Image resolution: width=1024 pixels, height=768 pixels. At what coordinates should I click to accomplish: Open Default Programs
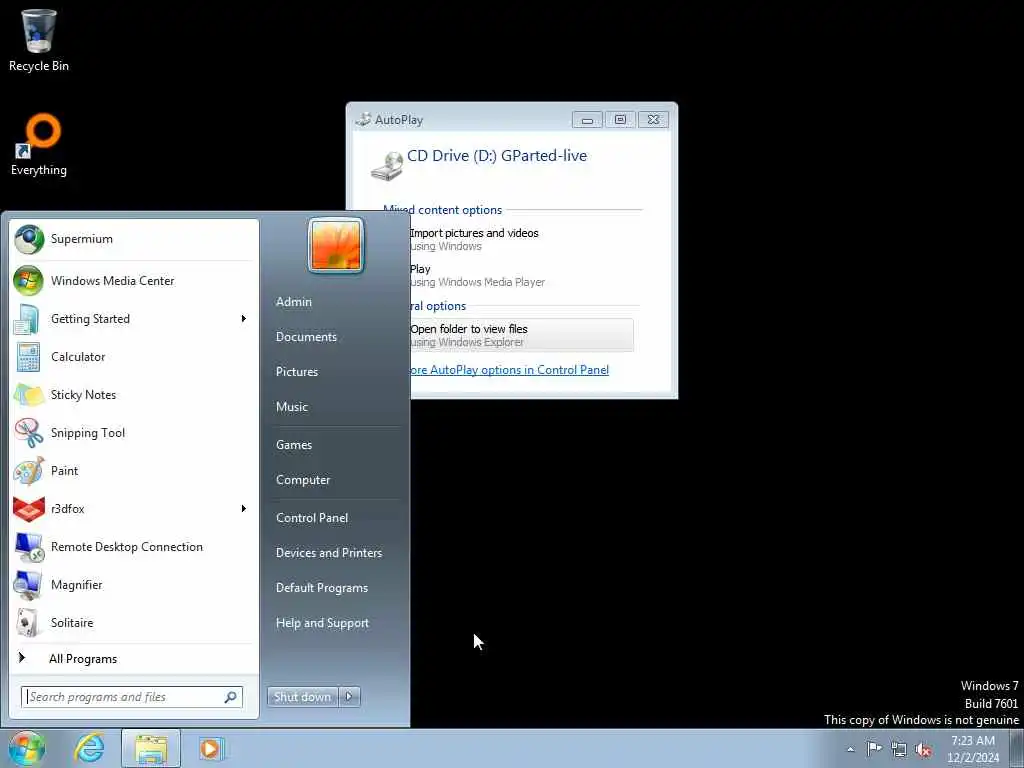click(x=322, y=588)
